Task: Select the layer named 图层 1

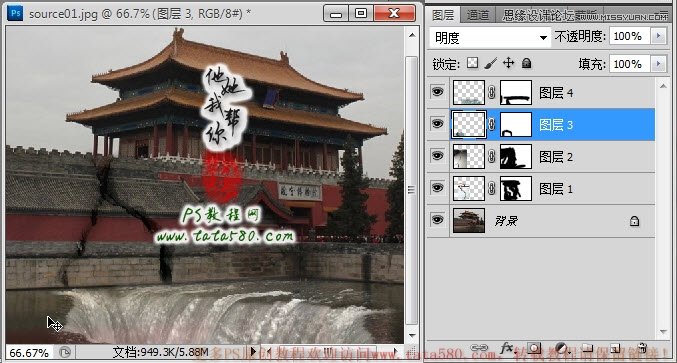Action: coord(556,189)
